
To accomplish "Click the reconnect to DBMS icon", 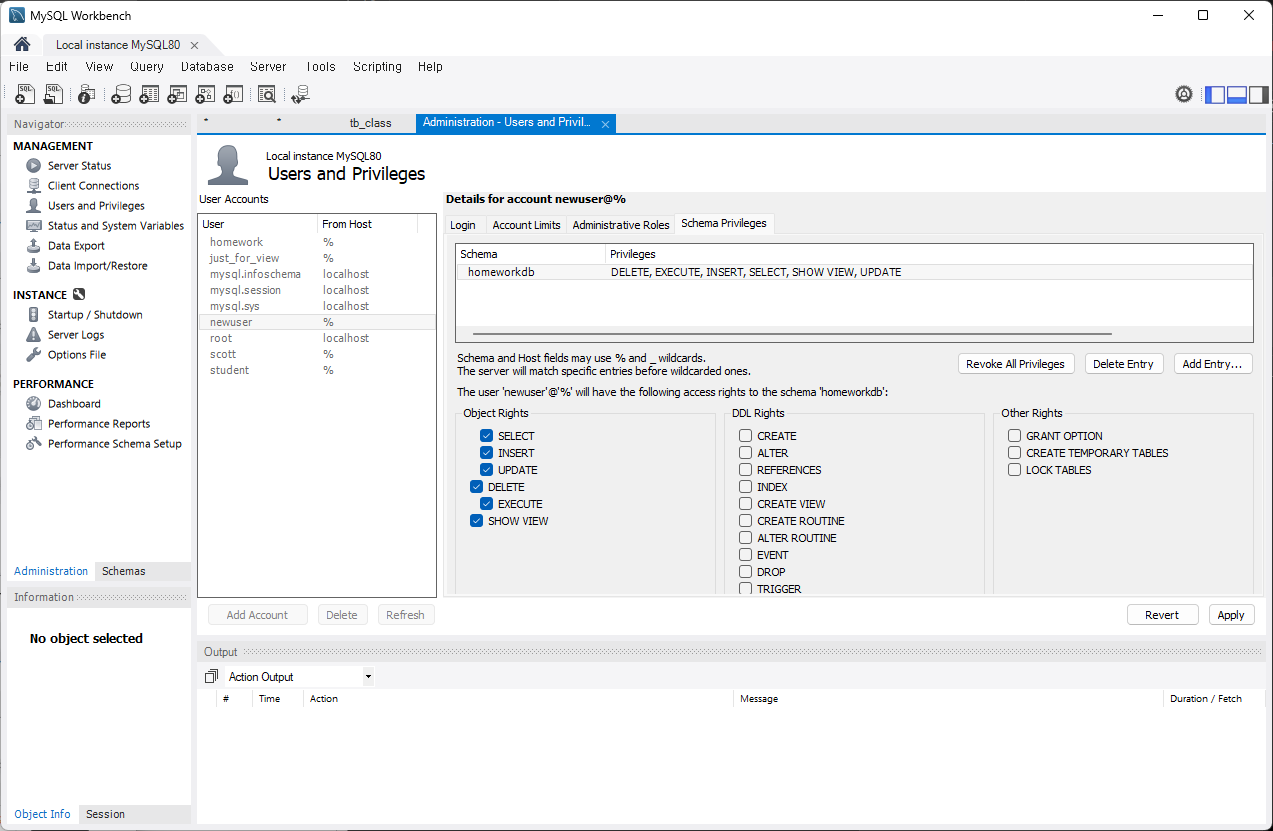I will pos(300,94).
